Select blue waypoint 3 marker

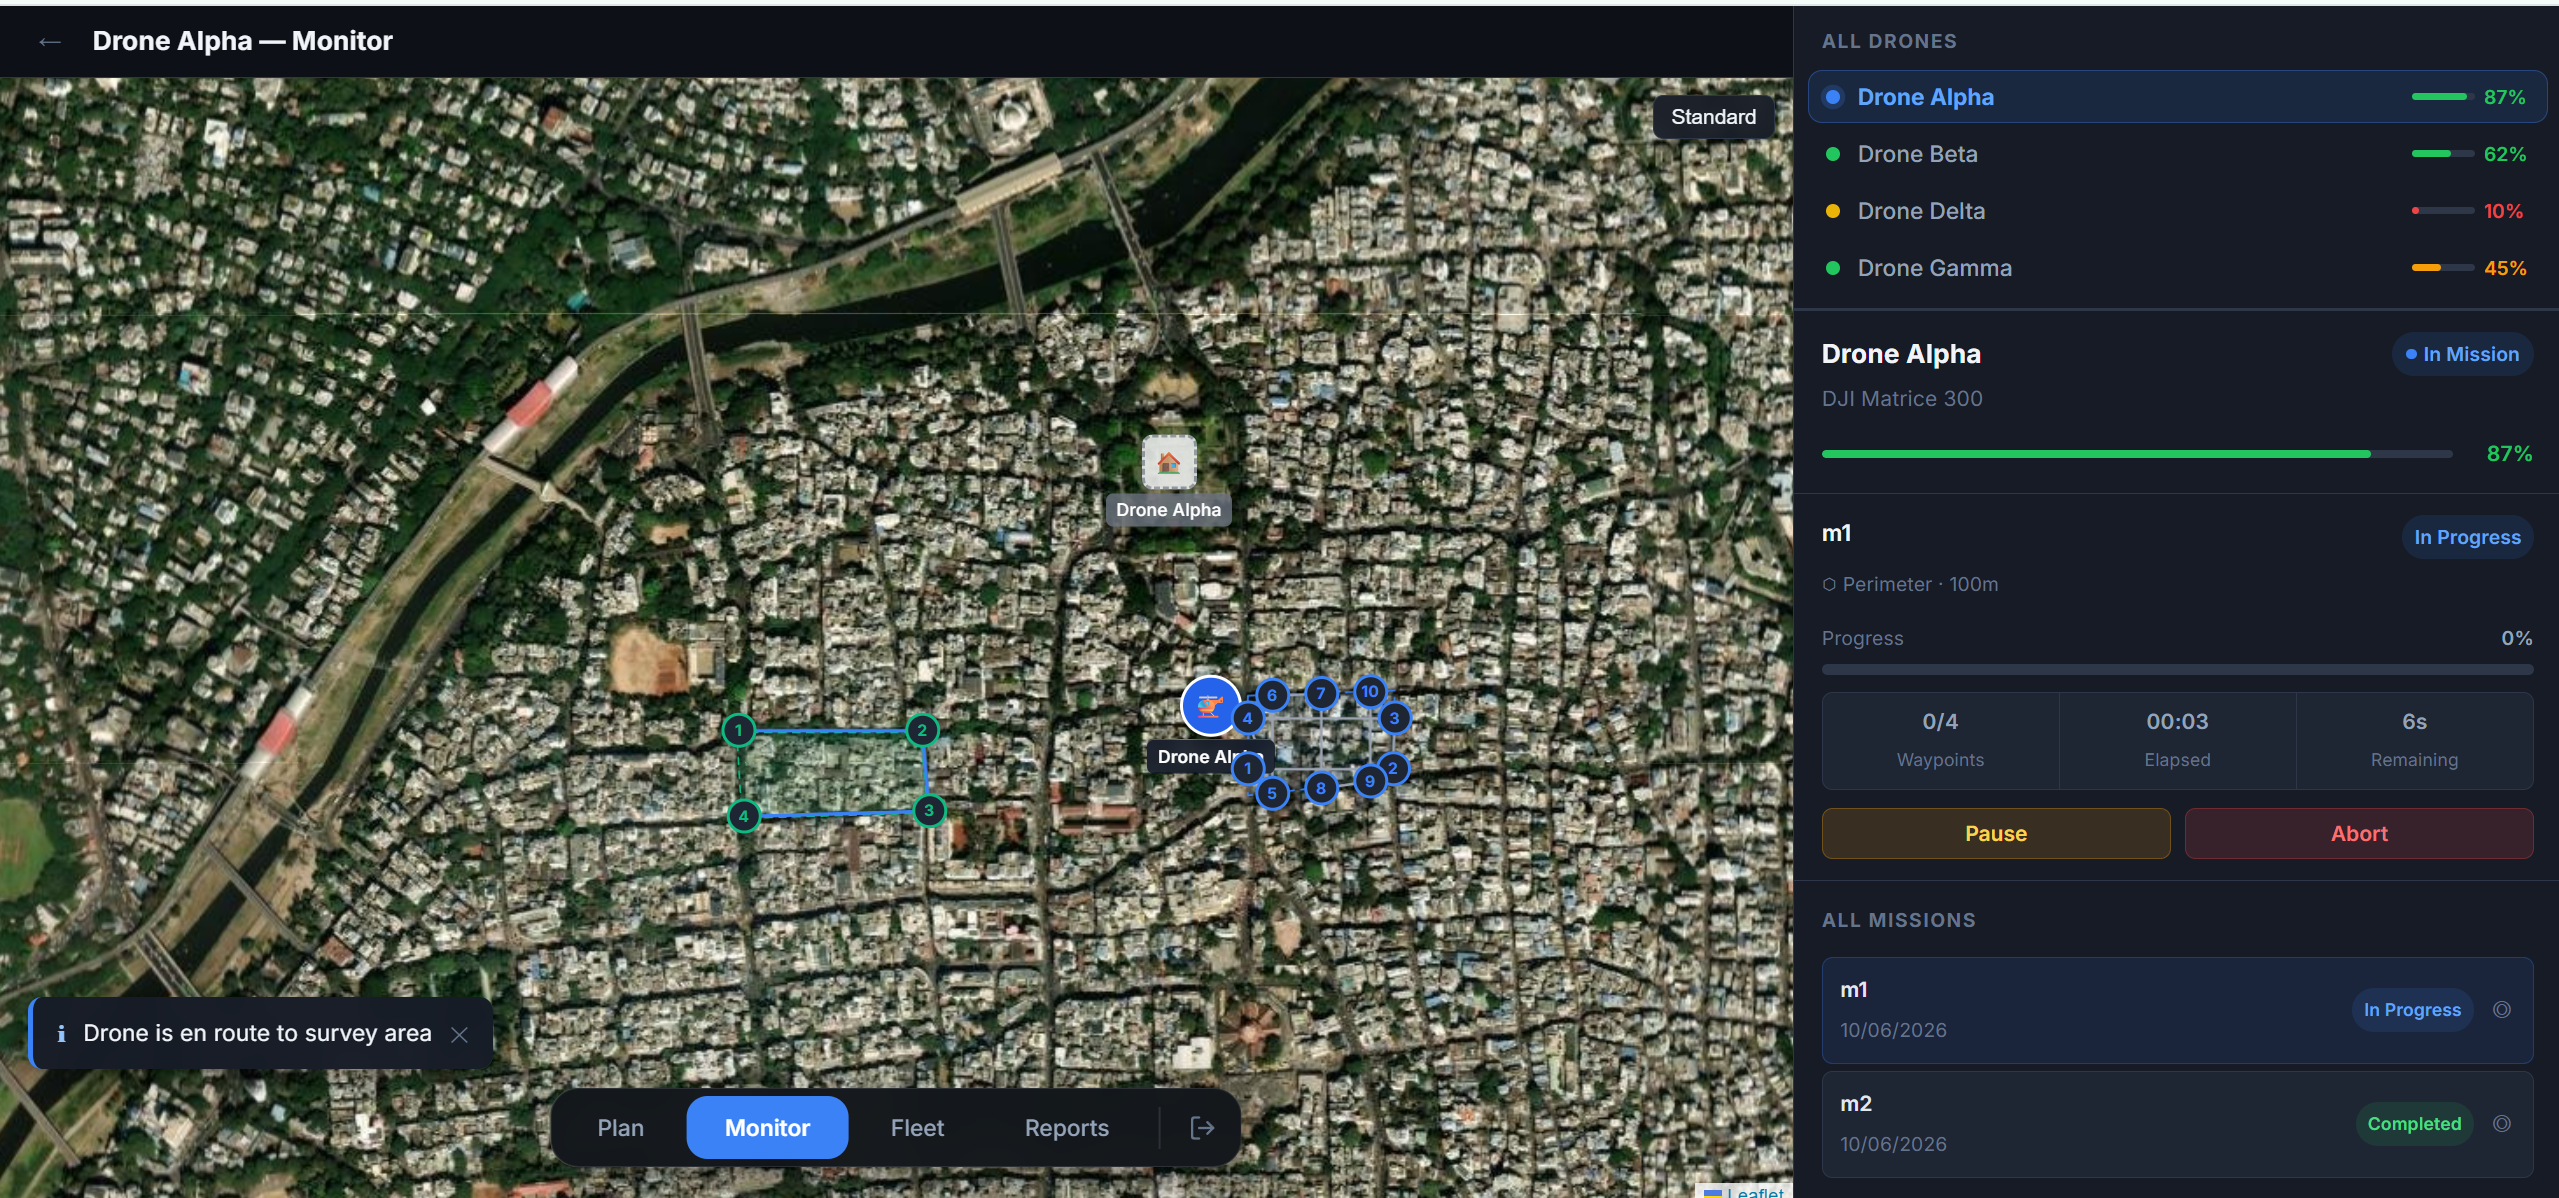point(1394,718)
